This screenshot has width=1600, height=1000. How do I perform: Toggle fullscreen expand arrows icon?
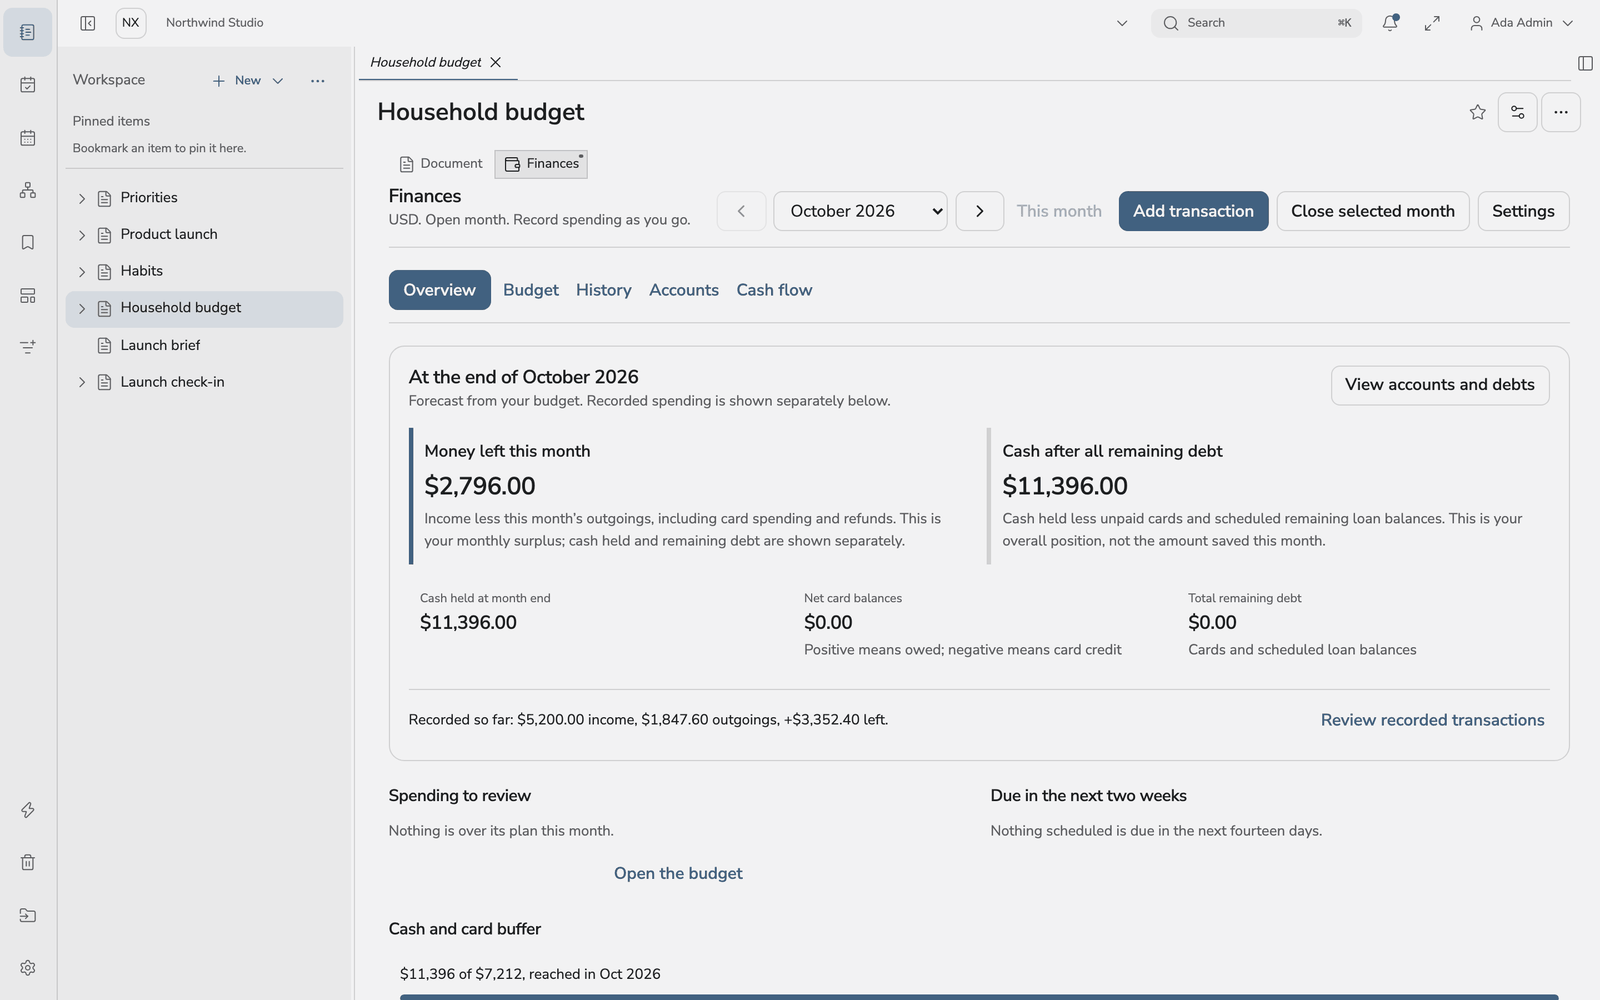tap(1432, 23)
